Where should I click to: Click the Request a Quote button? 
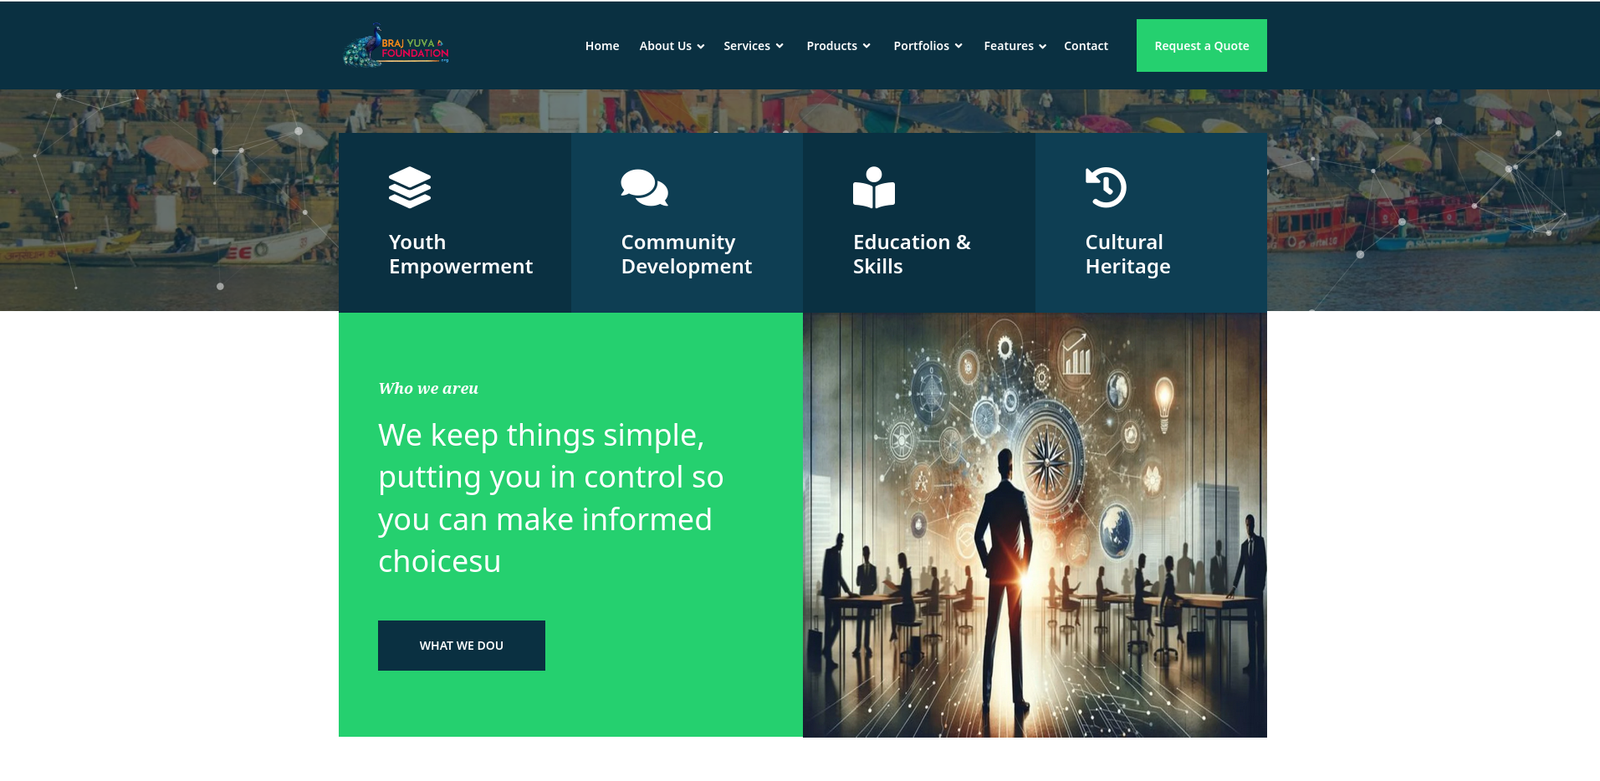pos(1202,46)
